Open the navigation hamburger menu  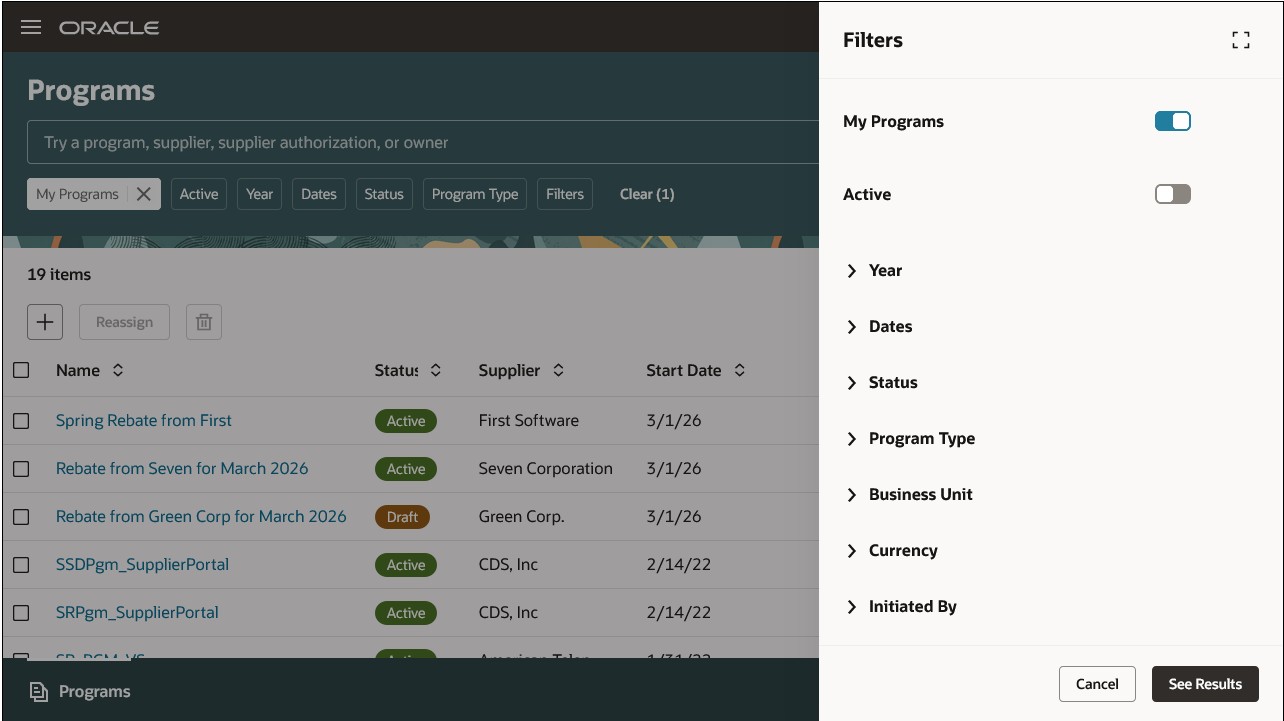[x=31, y=27]
